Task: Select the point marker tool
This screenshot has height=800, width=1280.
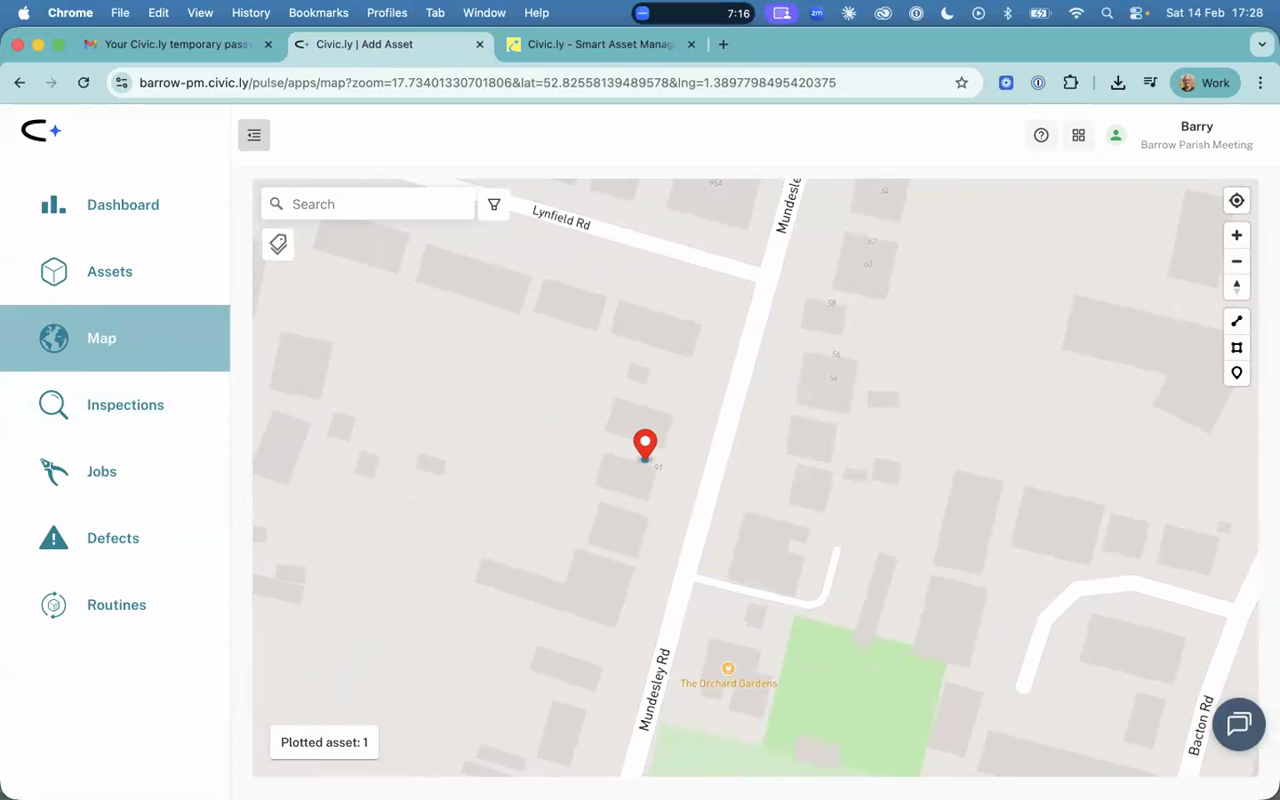Action: pyautogui.click(x=1237, y=373)
